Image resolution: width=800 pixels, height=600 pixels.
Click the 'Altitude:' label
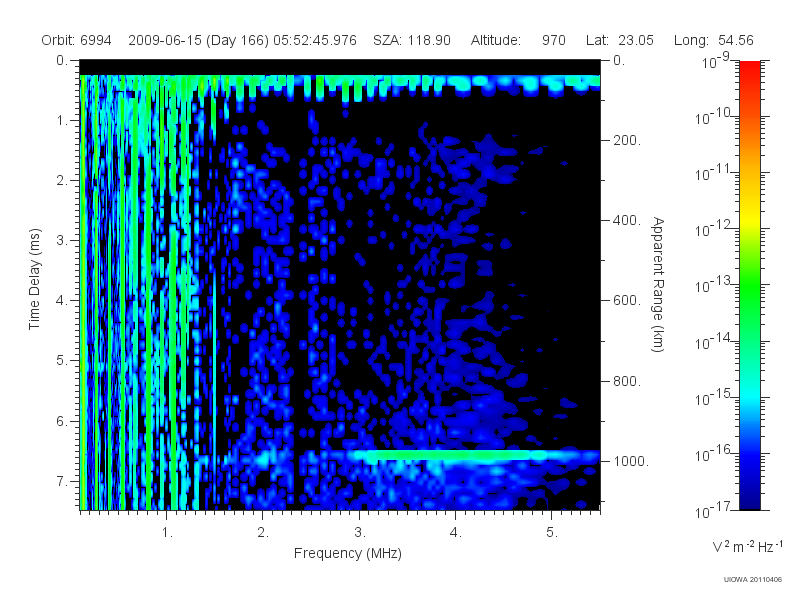495,40
